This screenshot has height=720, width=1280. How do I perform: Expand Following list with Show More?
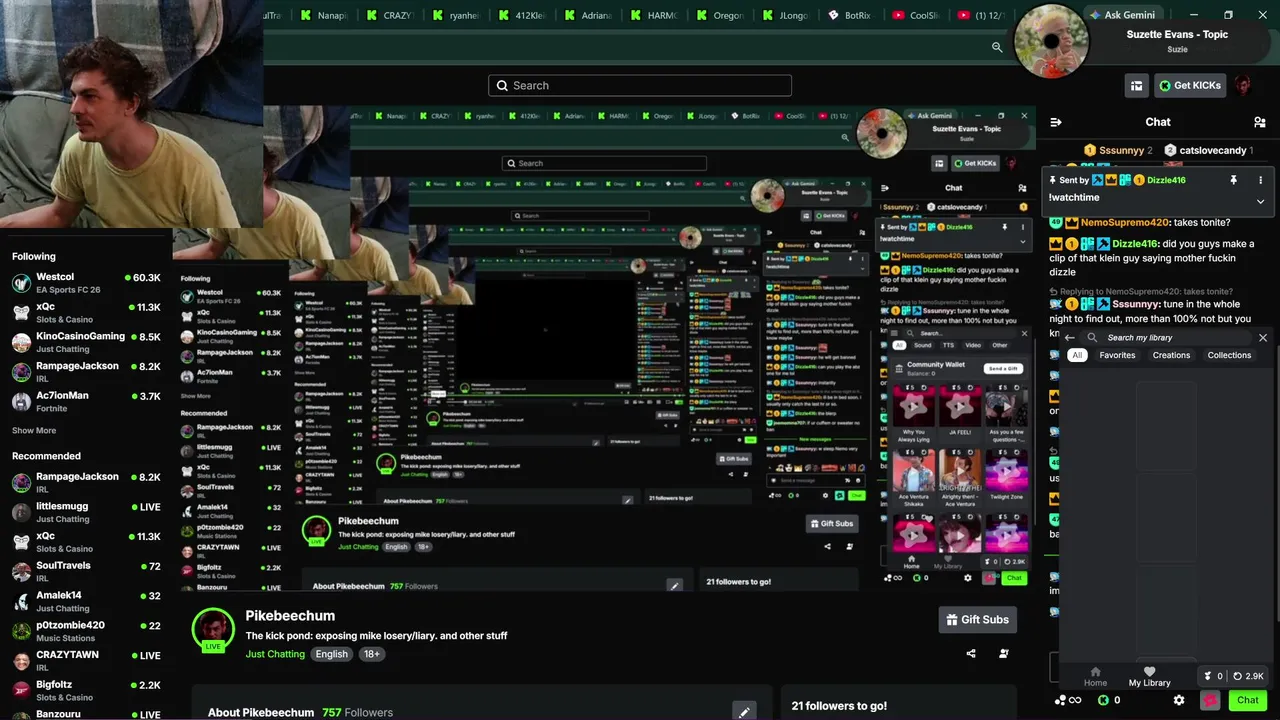[34, 431]
